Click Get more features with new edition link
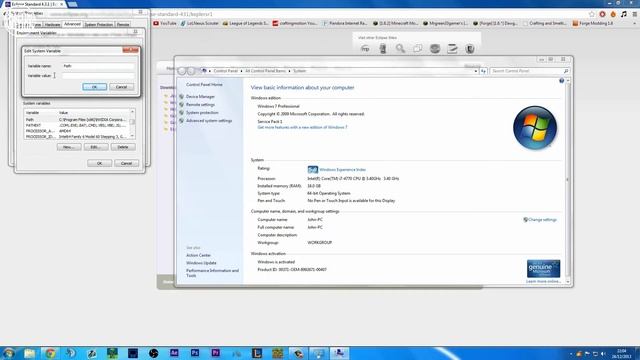The height and width of the screenshot is (360, 640). click(x=302, y=127)
